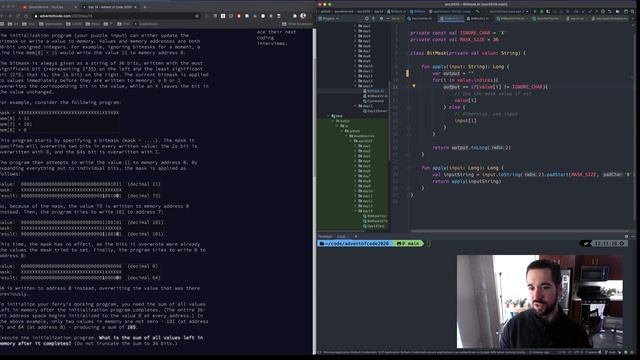
Task: Open the browser profile avatar
Action: pos(303,16)
